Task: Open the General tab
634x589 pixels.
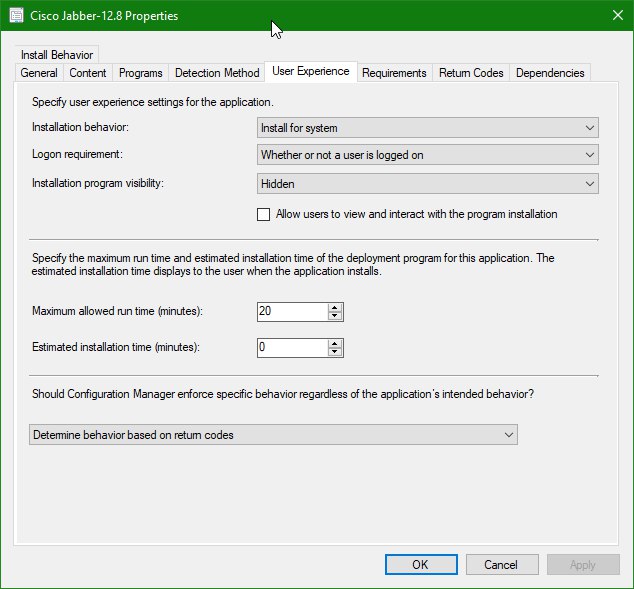Action: pos(39,73)
